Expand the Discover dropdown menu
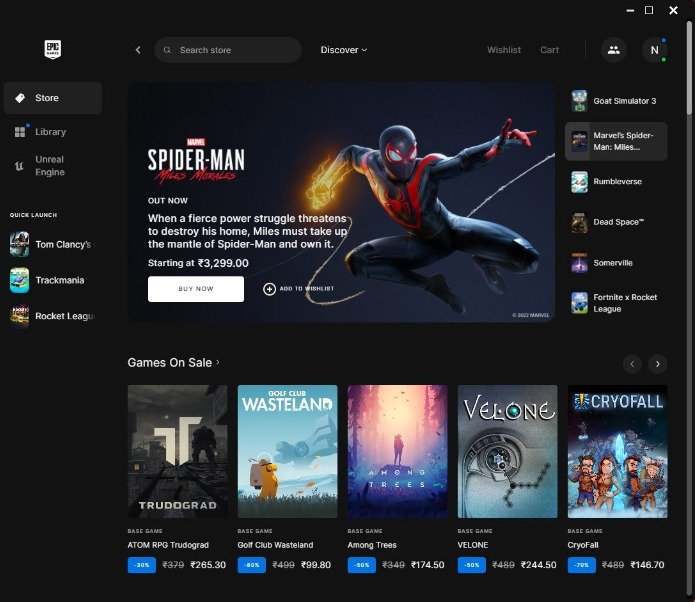The image size is (695, 602). [x=344, y=50]
